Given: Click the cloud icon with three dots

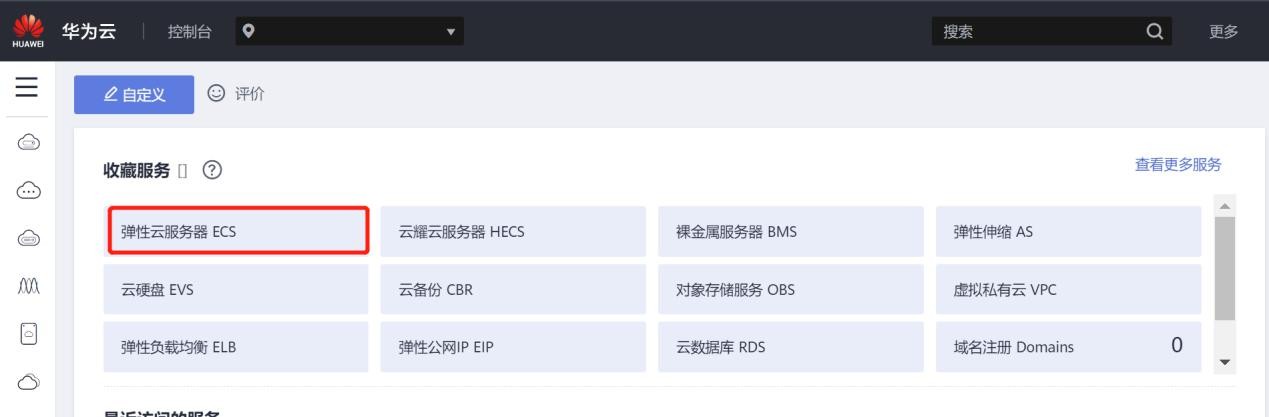Looking at the screenshot, I should [27, 190].
